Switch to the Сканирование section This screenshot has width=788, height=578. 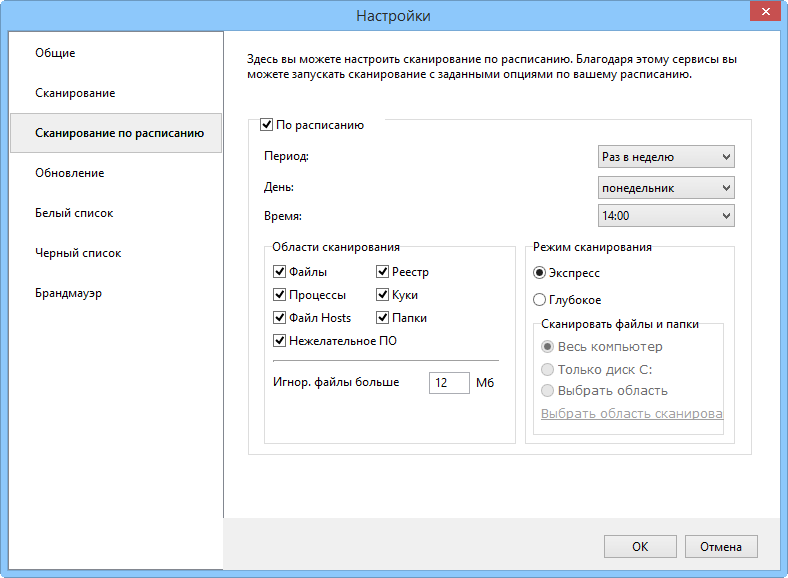pos(75,93)
